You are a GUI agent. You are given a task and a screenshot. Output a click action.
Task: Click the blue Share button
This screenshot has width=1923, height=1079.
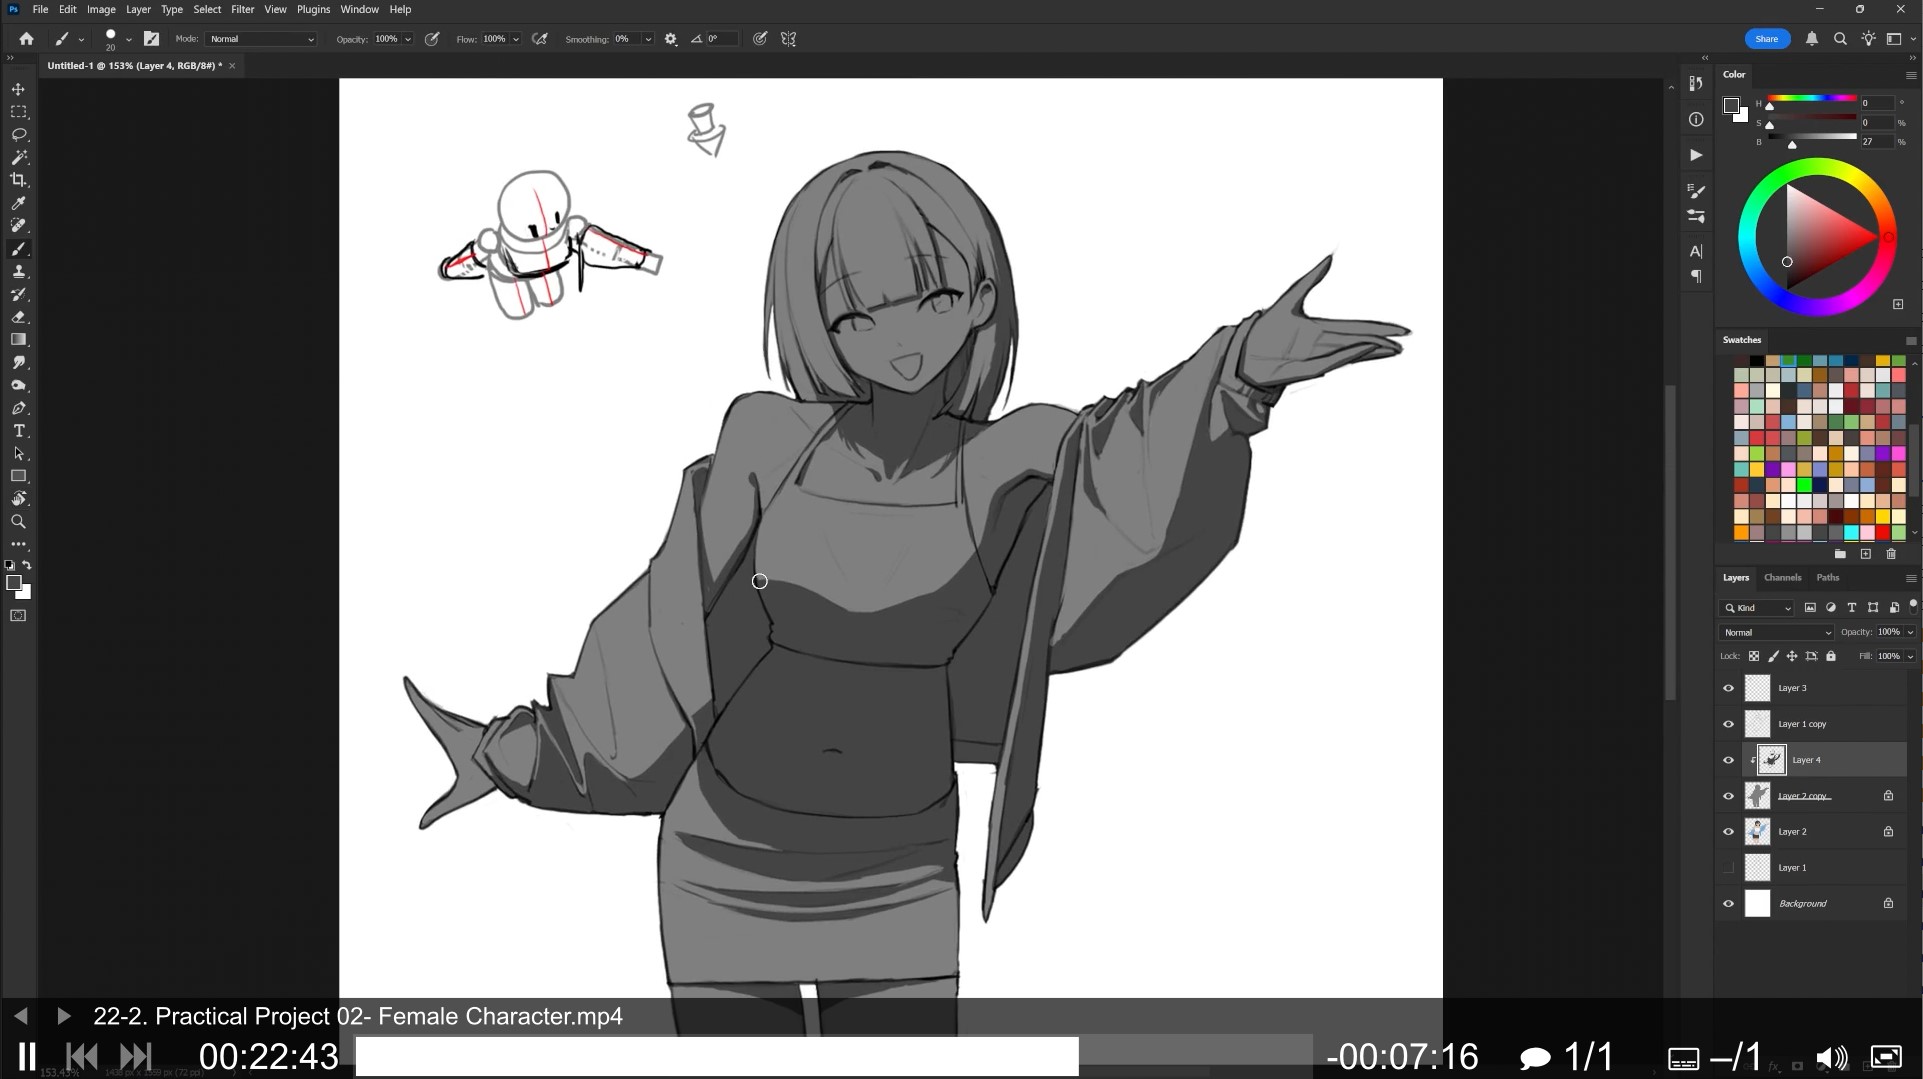(1767, 39)
